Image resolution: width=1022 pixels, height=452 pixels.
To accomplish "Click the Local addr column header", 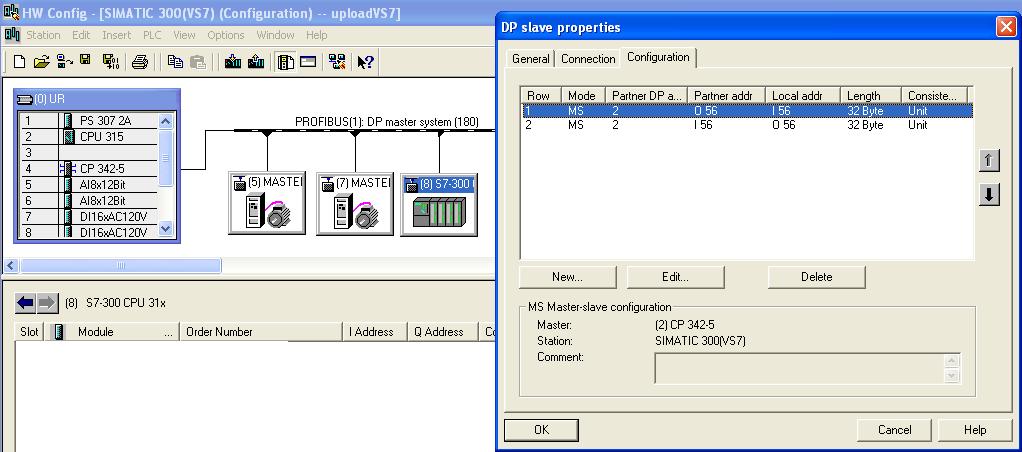I will pyautogui.click(x=802, y=96).
